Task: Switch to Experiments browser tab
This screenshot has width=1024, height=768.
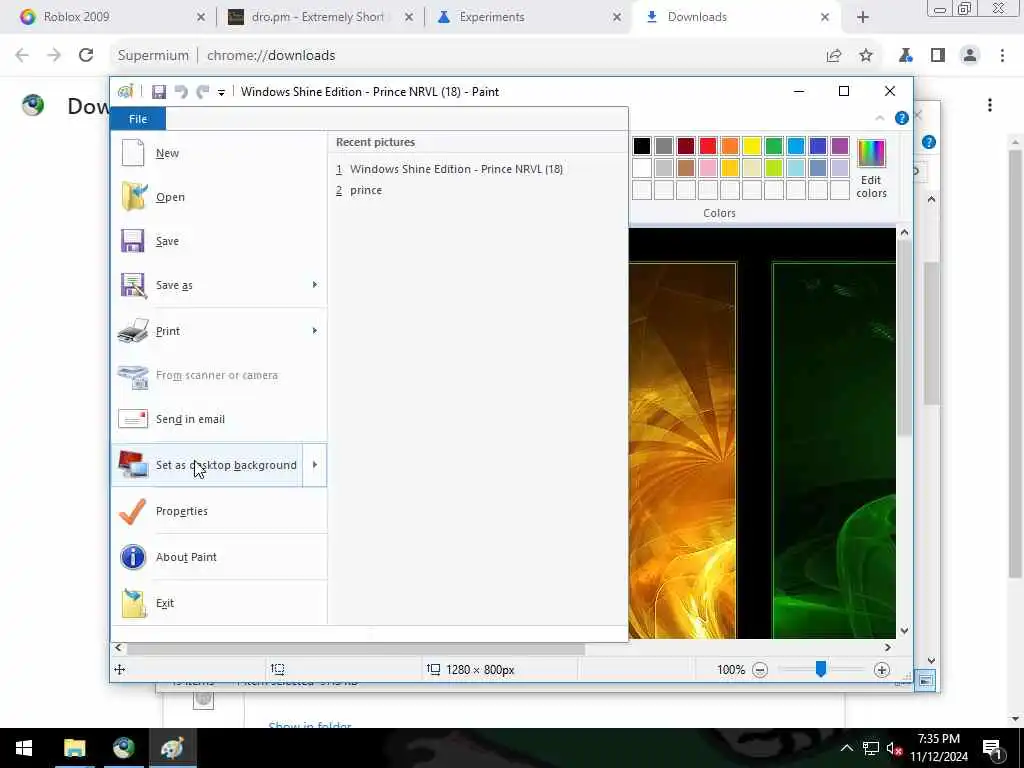Action: (x=528, y=17)
